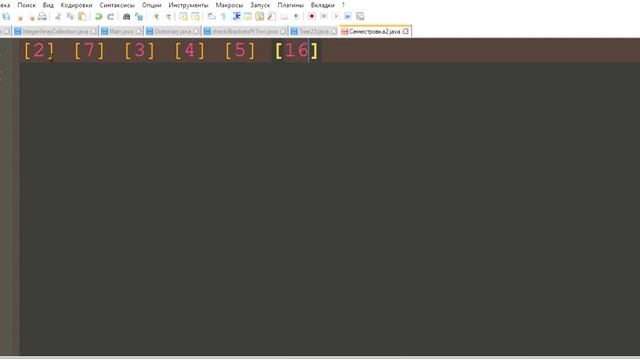Toggle the Indent Guide toolbar icon
This screenshot has height=360, width=640.
coord(236,16)
